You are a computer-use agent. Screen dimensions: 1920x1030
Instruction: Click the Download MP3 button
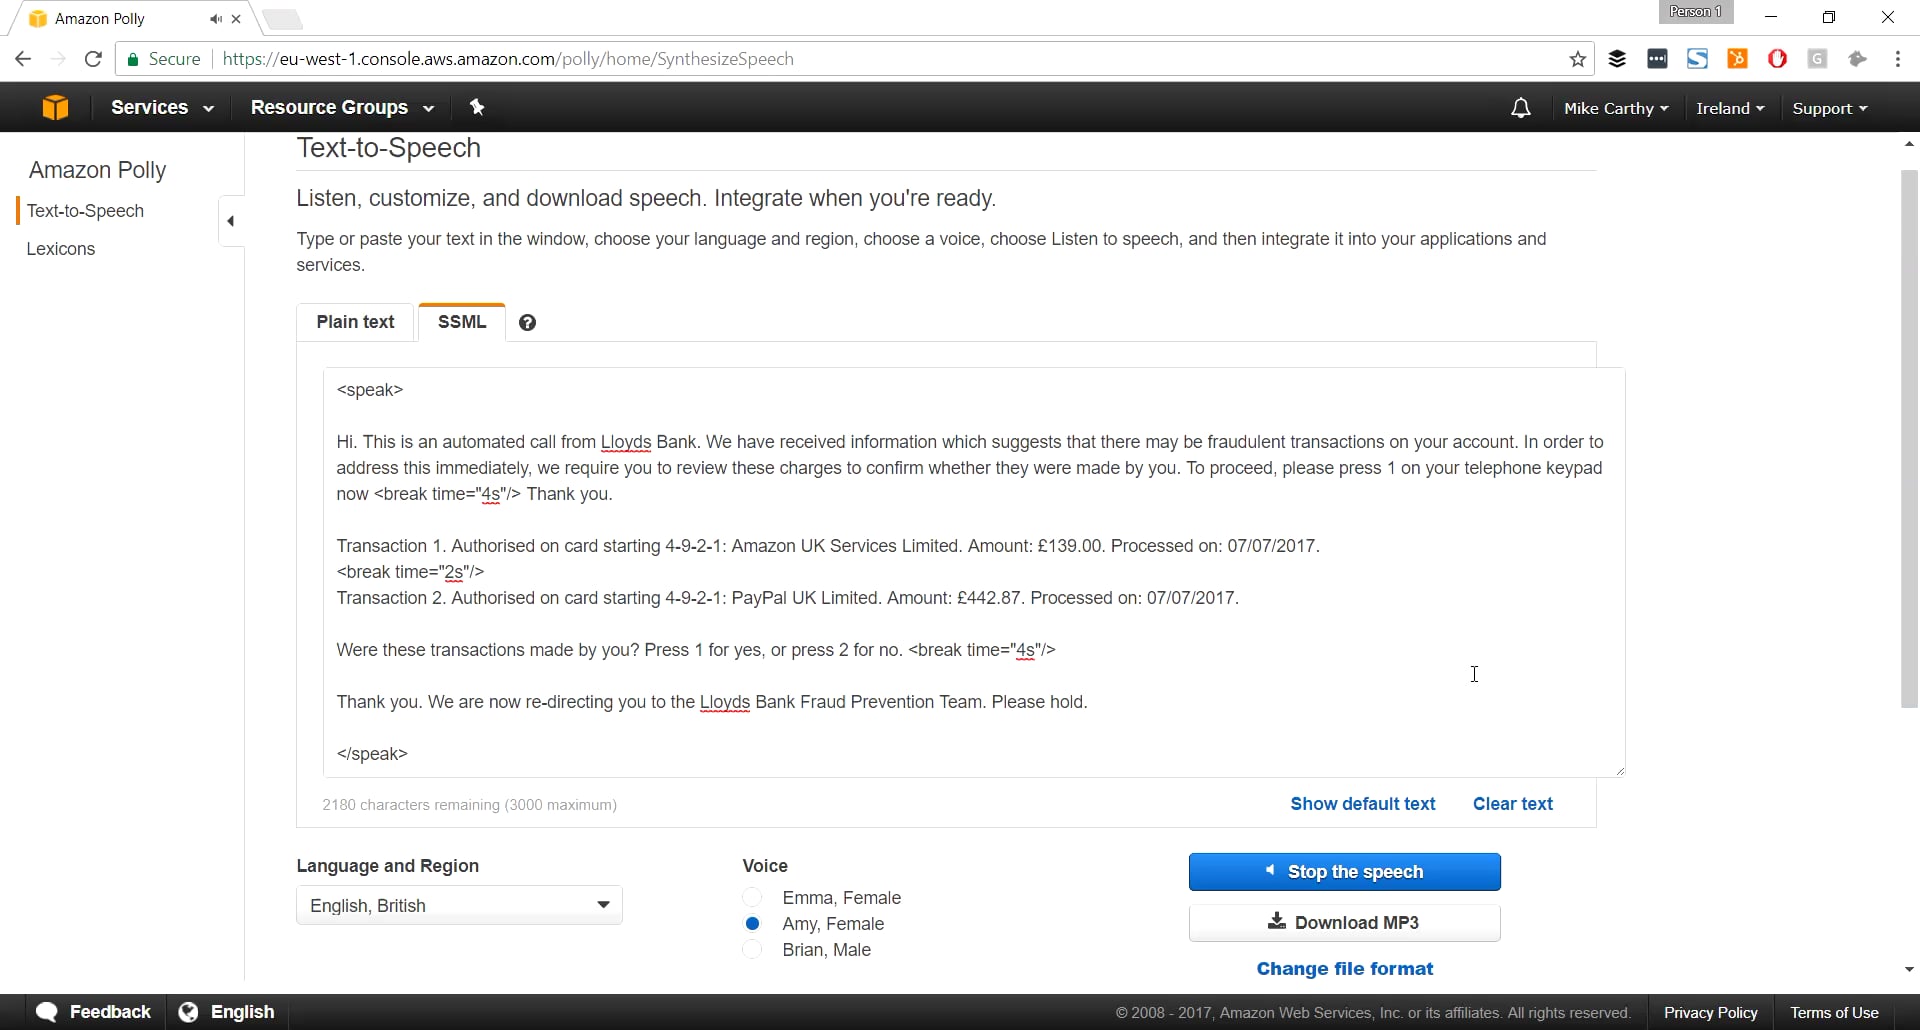pyautogui.click(x=1344, y=922)
